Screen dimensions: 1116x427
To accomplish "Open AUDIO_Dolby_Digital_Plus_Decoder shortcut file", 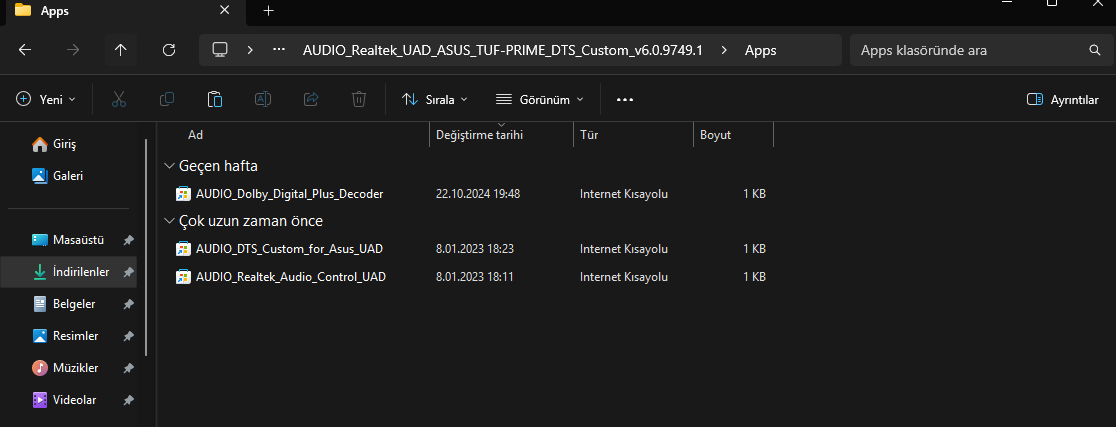I will click(x=289, y=193).
